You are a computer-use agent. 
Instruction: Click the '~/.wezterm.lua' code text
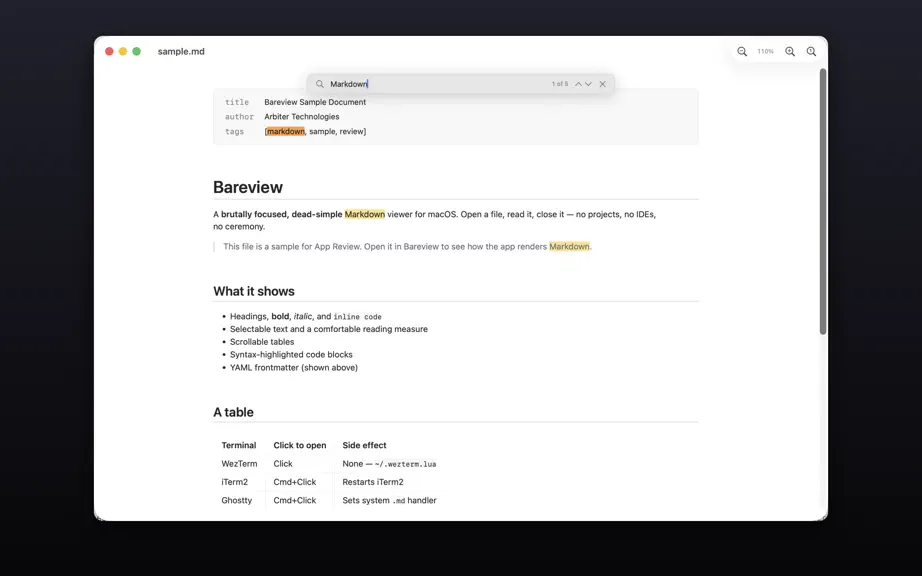(x=406, y=464)
